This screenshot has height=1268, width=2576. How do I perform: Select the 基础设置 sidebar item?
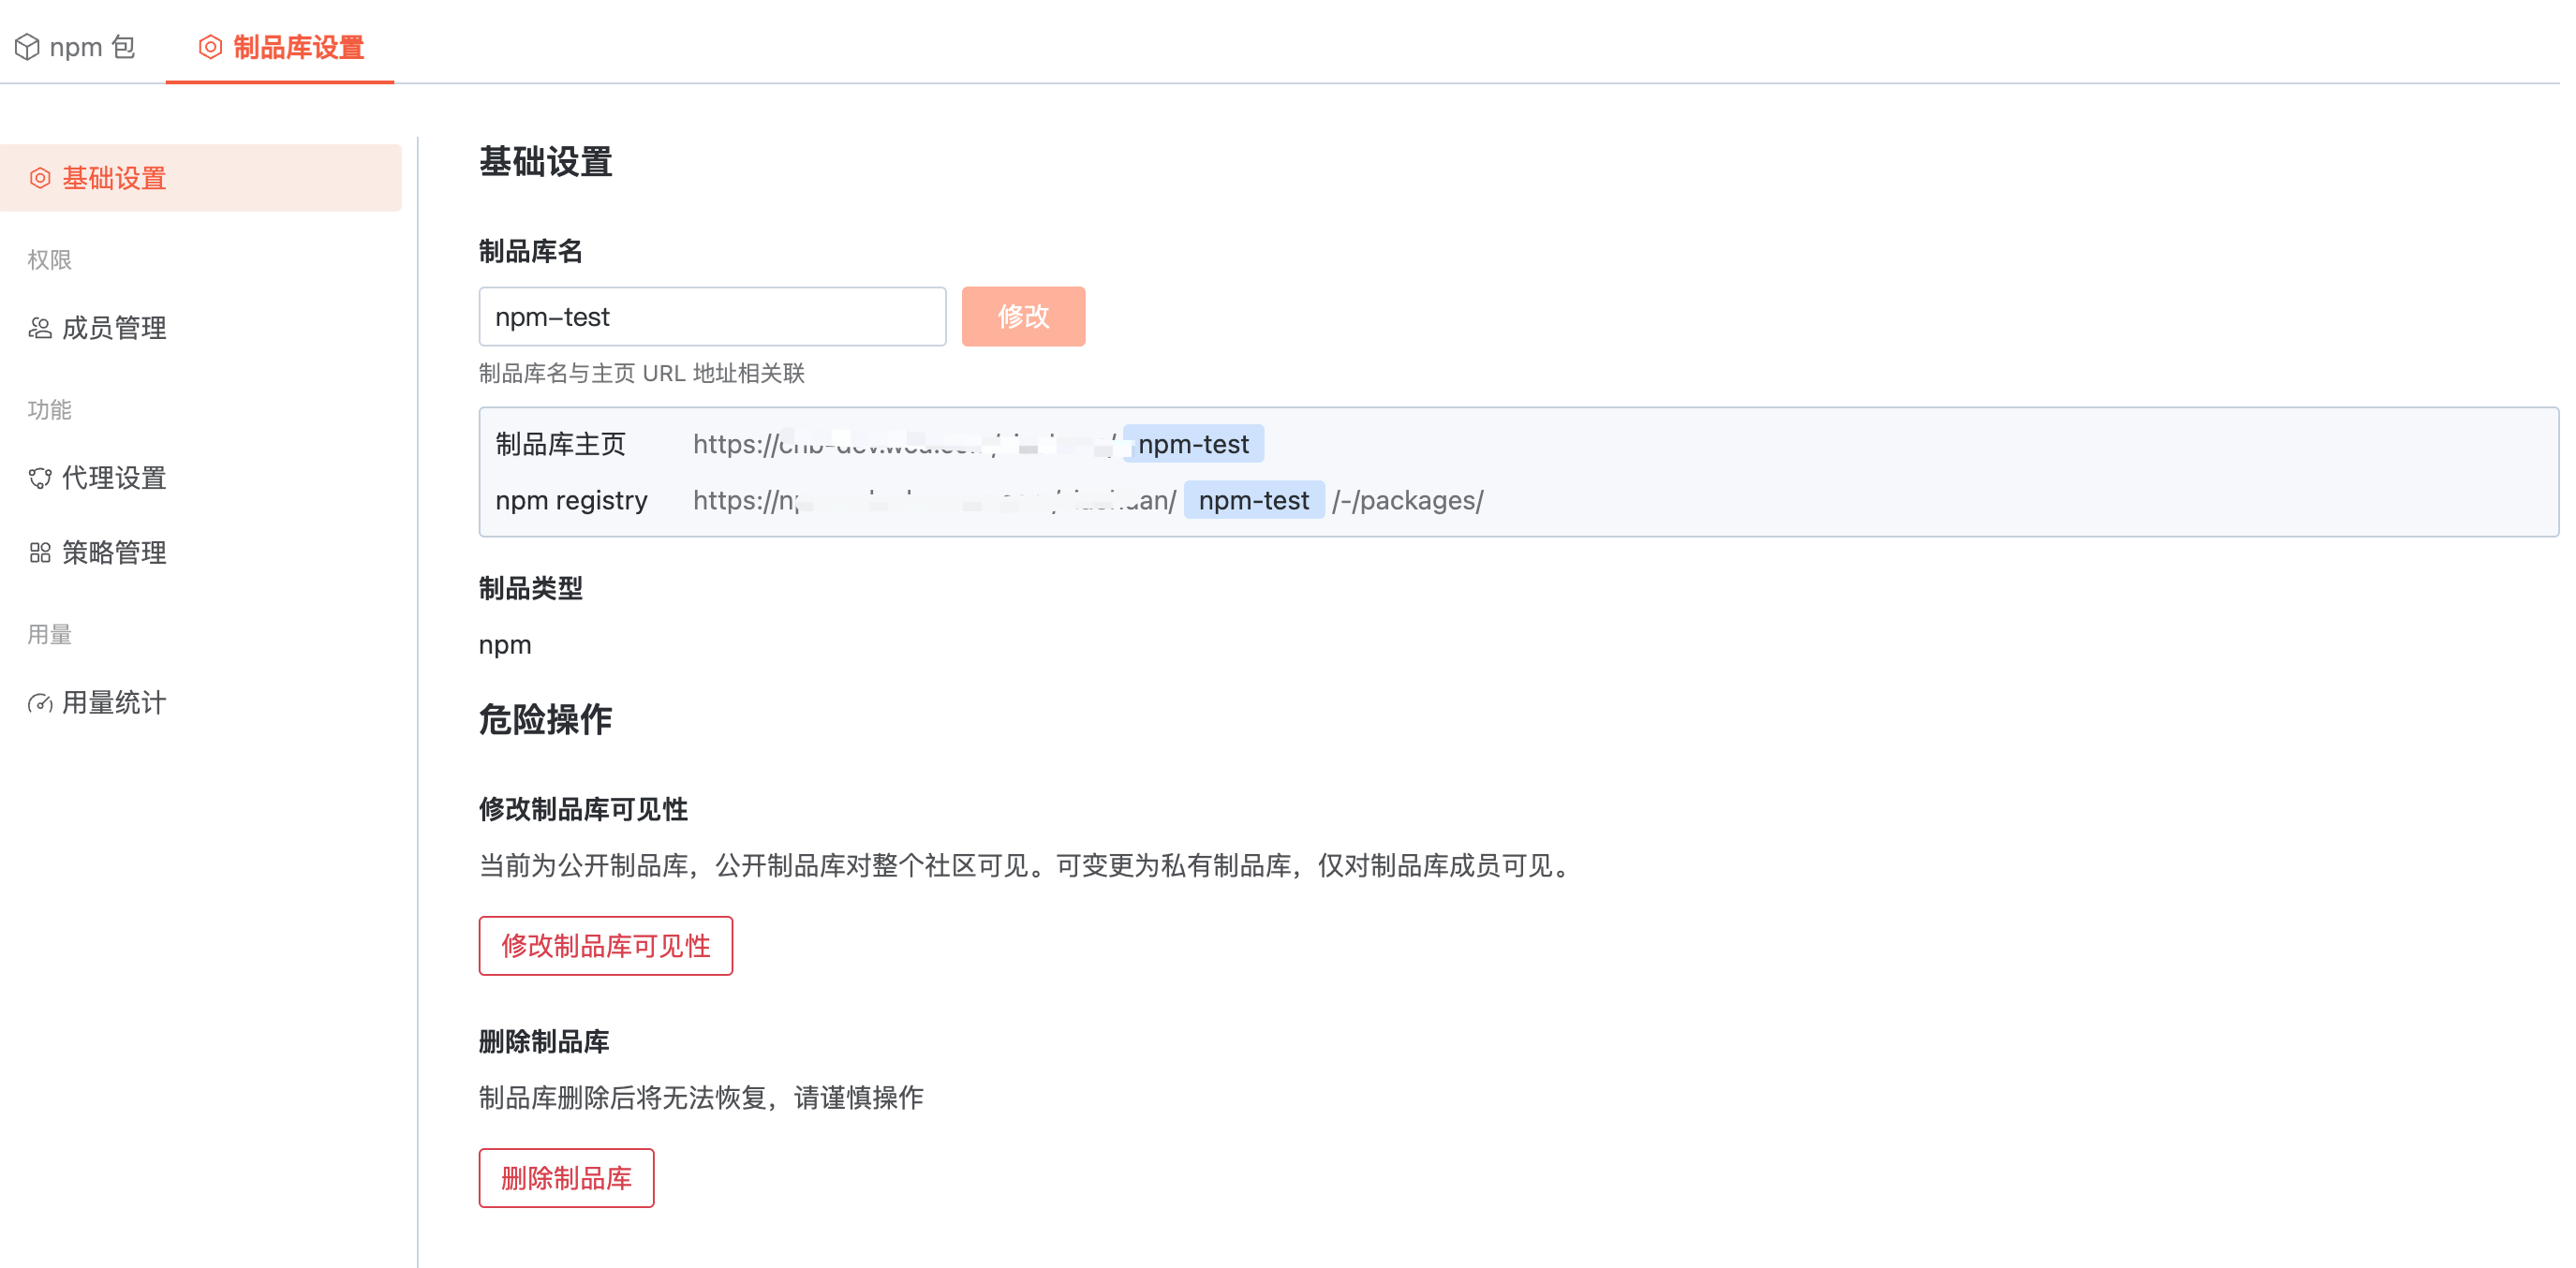114,178
